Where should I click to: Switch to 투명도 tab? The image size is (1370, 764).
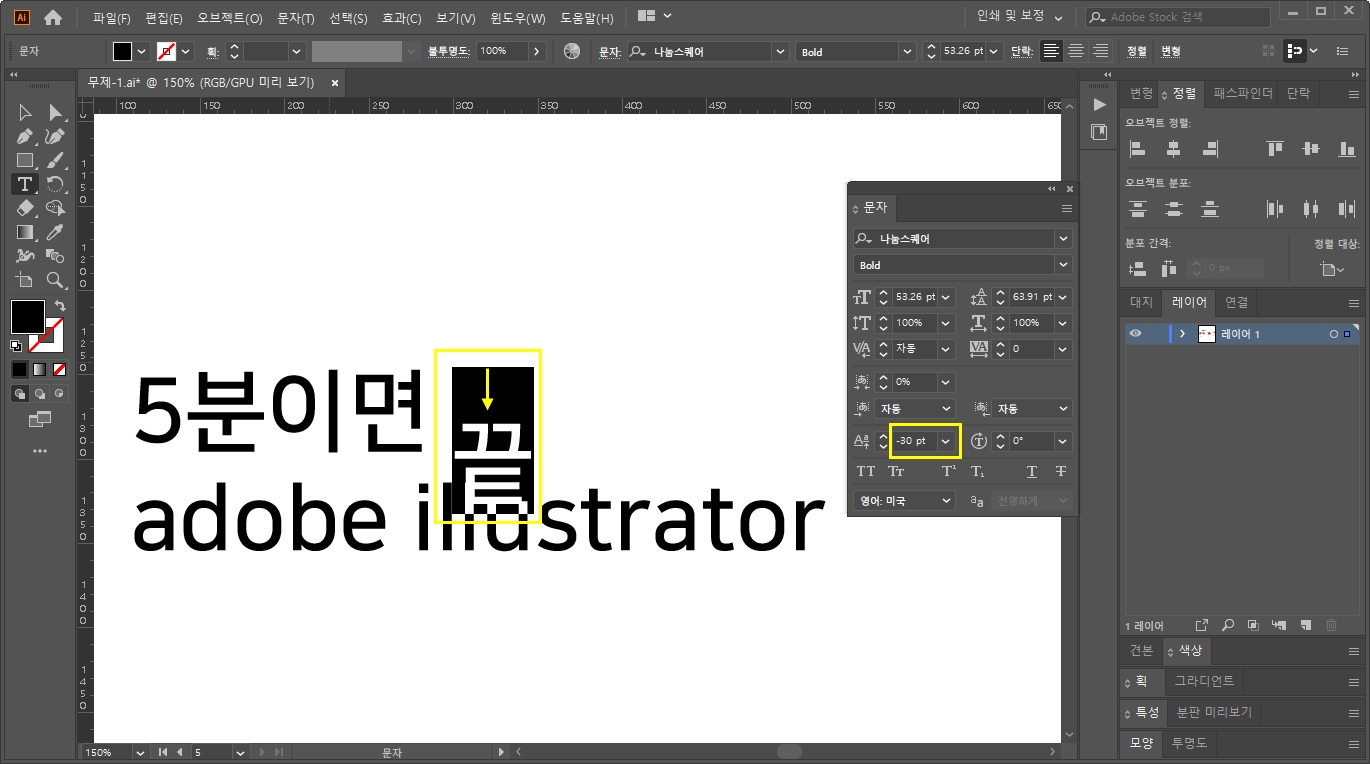coord(1189,743)
